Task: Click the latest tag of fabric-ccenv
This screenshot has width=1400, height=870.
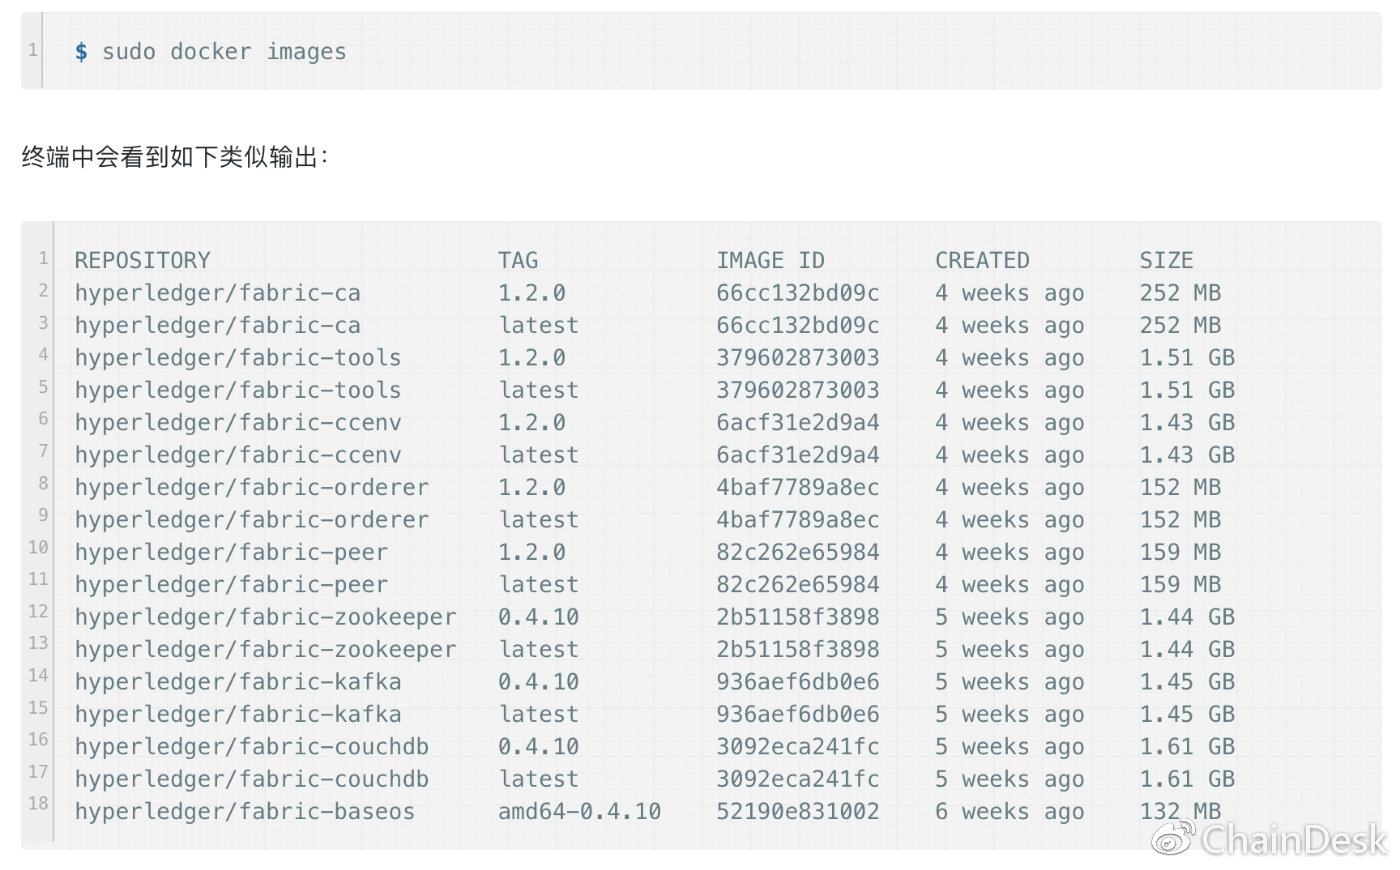Action: pos(539,455)
